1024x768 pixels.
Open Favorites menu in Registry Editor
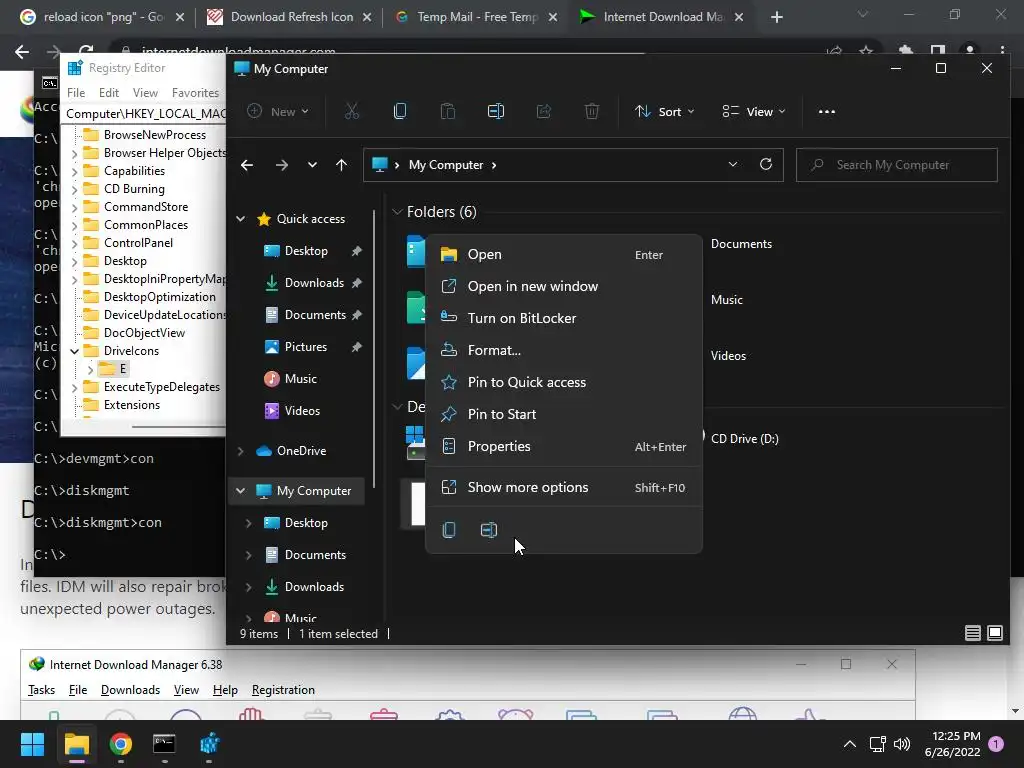195,93
